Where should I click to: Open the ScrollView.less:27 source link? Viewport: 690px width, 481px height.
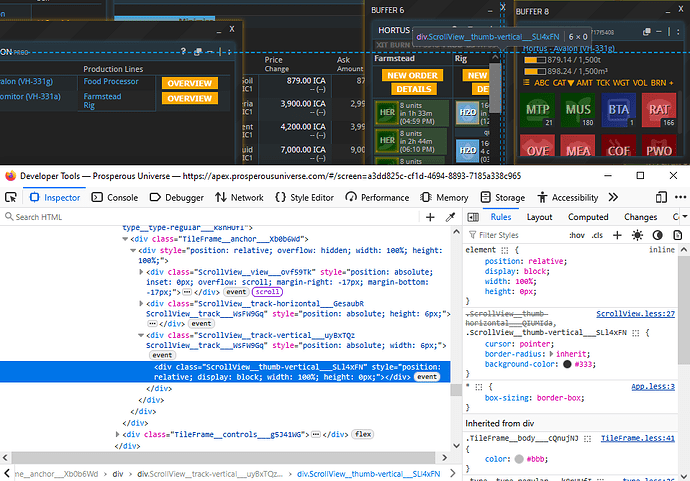click(635, 314)
